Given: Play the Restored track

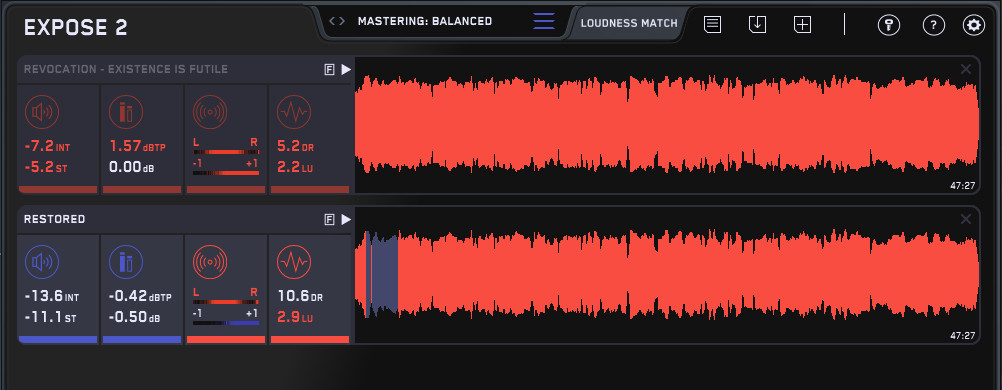Looking at the screenshot, I should point(346,220).
